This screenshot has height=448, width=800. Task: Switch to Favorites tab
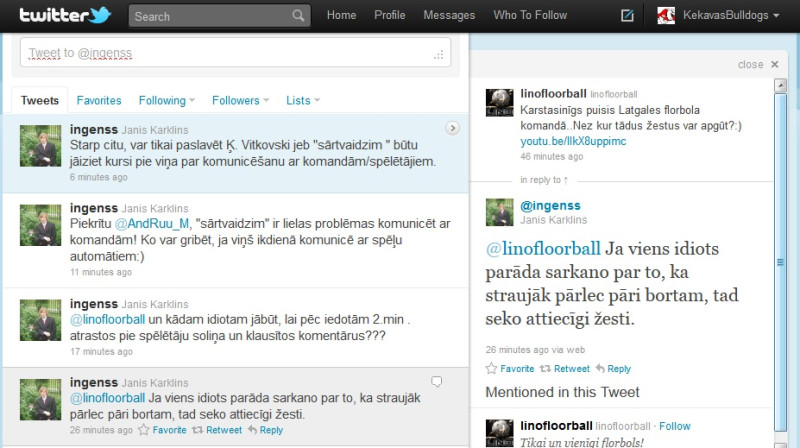(x=99, y=101)
